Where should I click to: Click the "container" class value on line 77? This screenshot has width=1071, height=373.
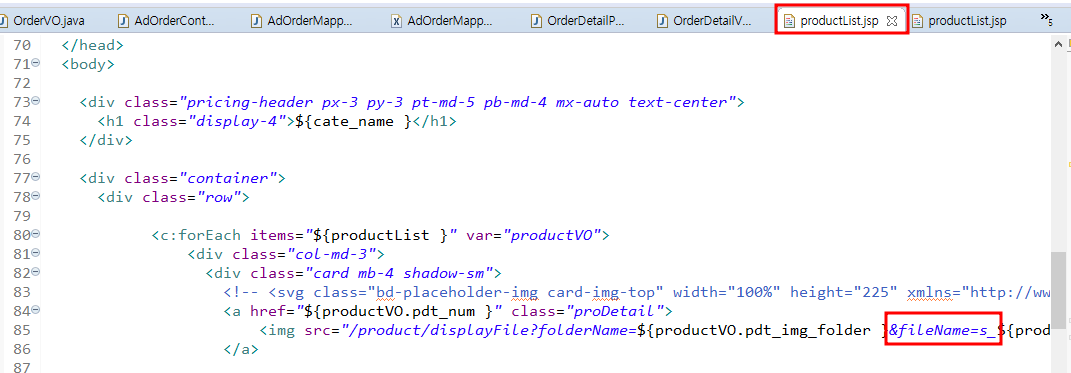point(227,178)
